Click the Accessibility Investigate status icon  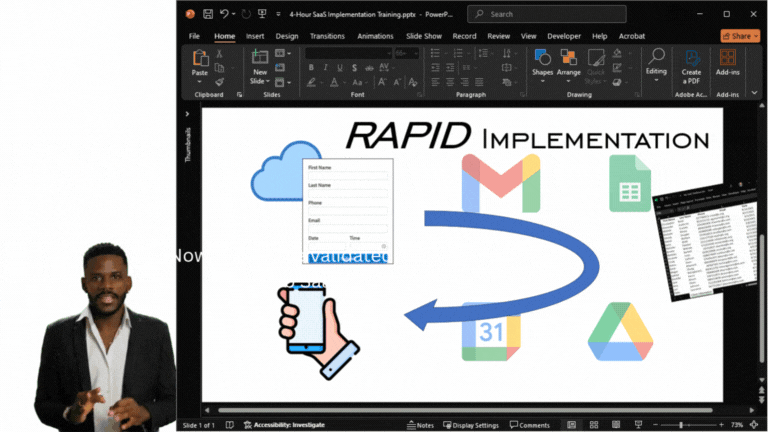(248, 425)
